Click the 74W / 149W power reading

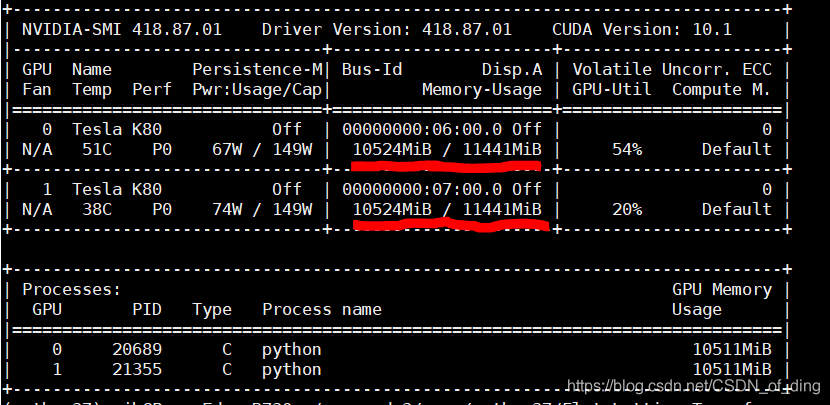tap(261, 210)
